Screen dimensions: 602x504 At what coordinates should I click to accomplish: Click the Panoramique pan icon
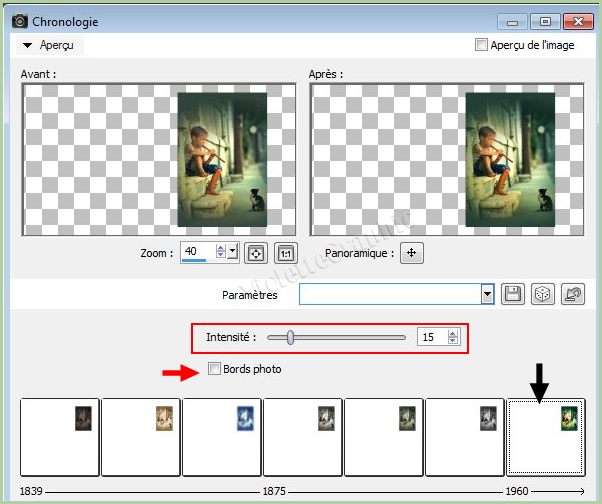click(x=410, y=253)
